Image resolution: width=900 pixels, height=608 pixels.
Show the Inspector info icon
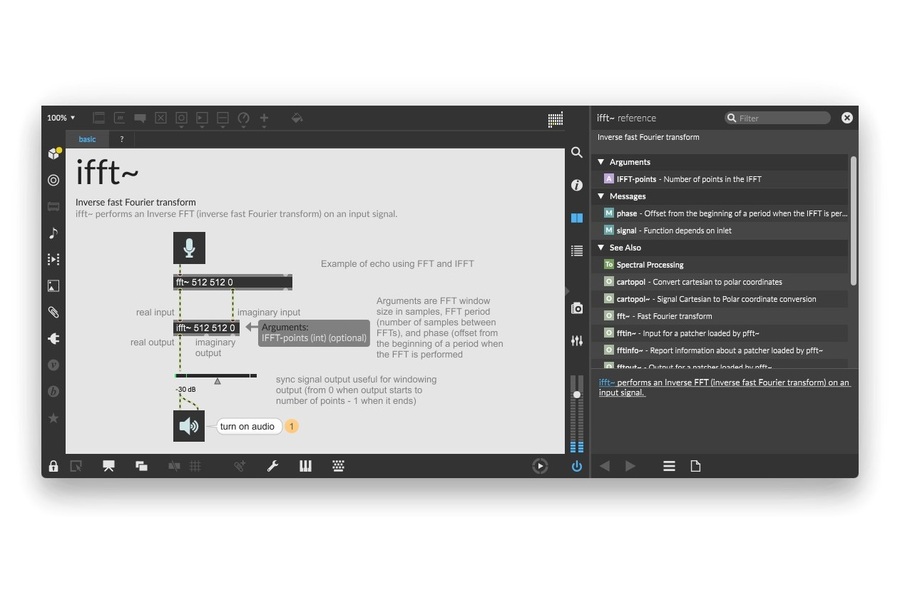577,185
